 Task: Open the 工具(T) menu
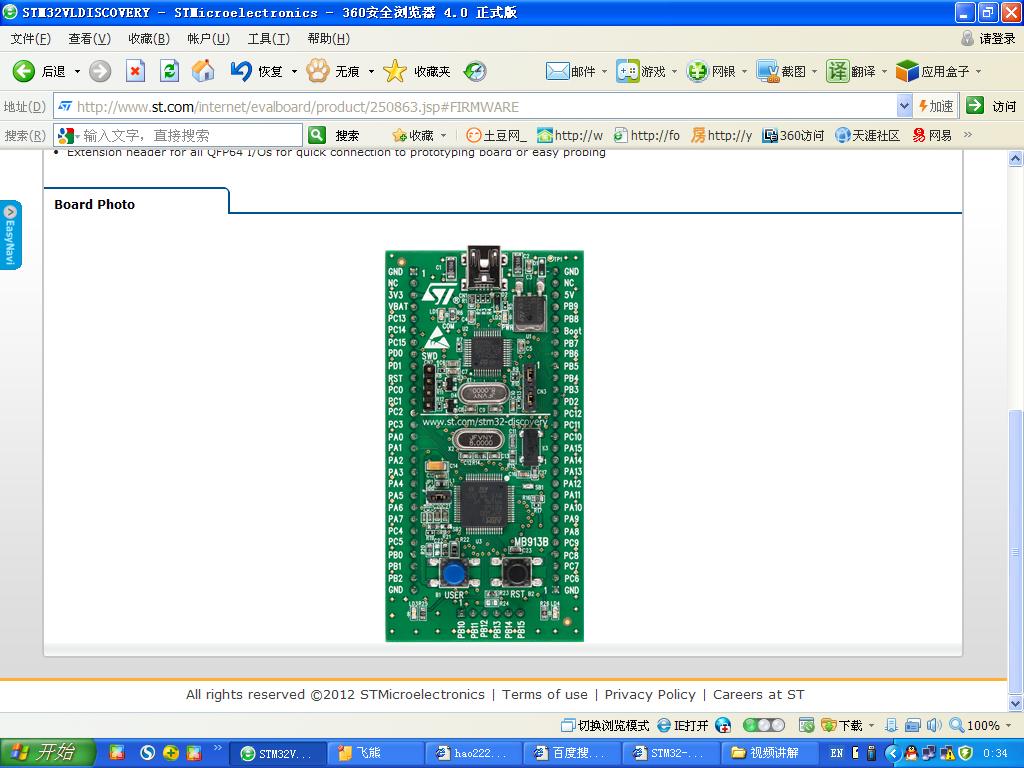(268, 39)
